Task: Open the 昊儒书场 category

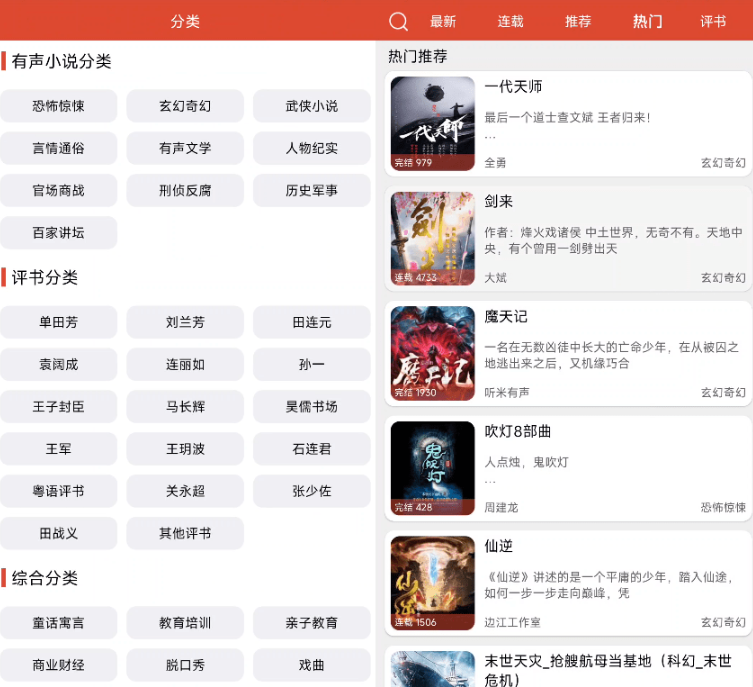Action: [312, 407]
